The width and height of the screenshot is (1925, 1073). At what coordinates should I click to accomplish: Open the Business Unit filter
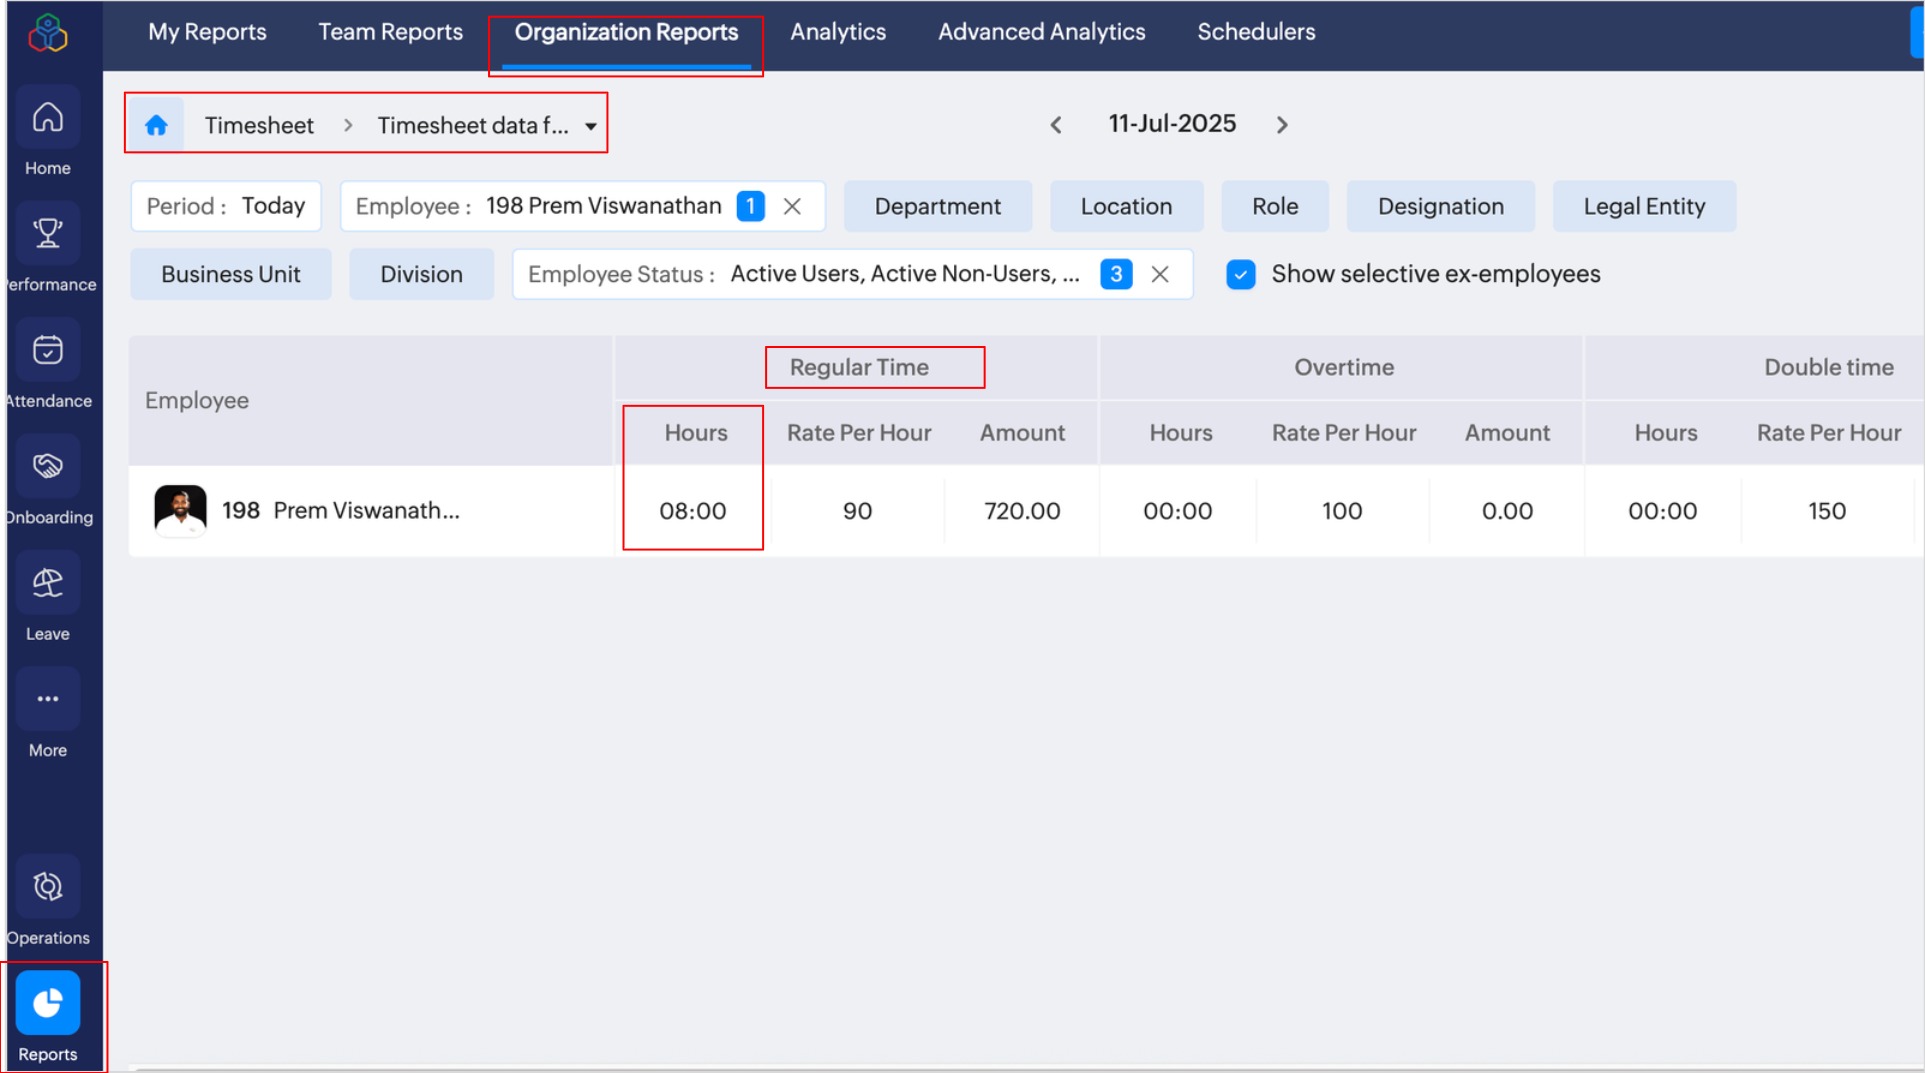pos(231,274)
